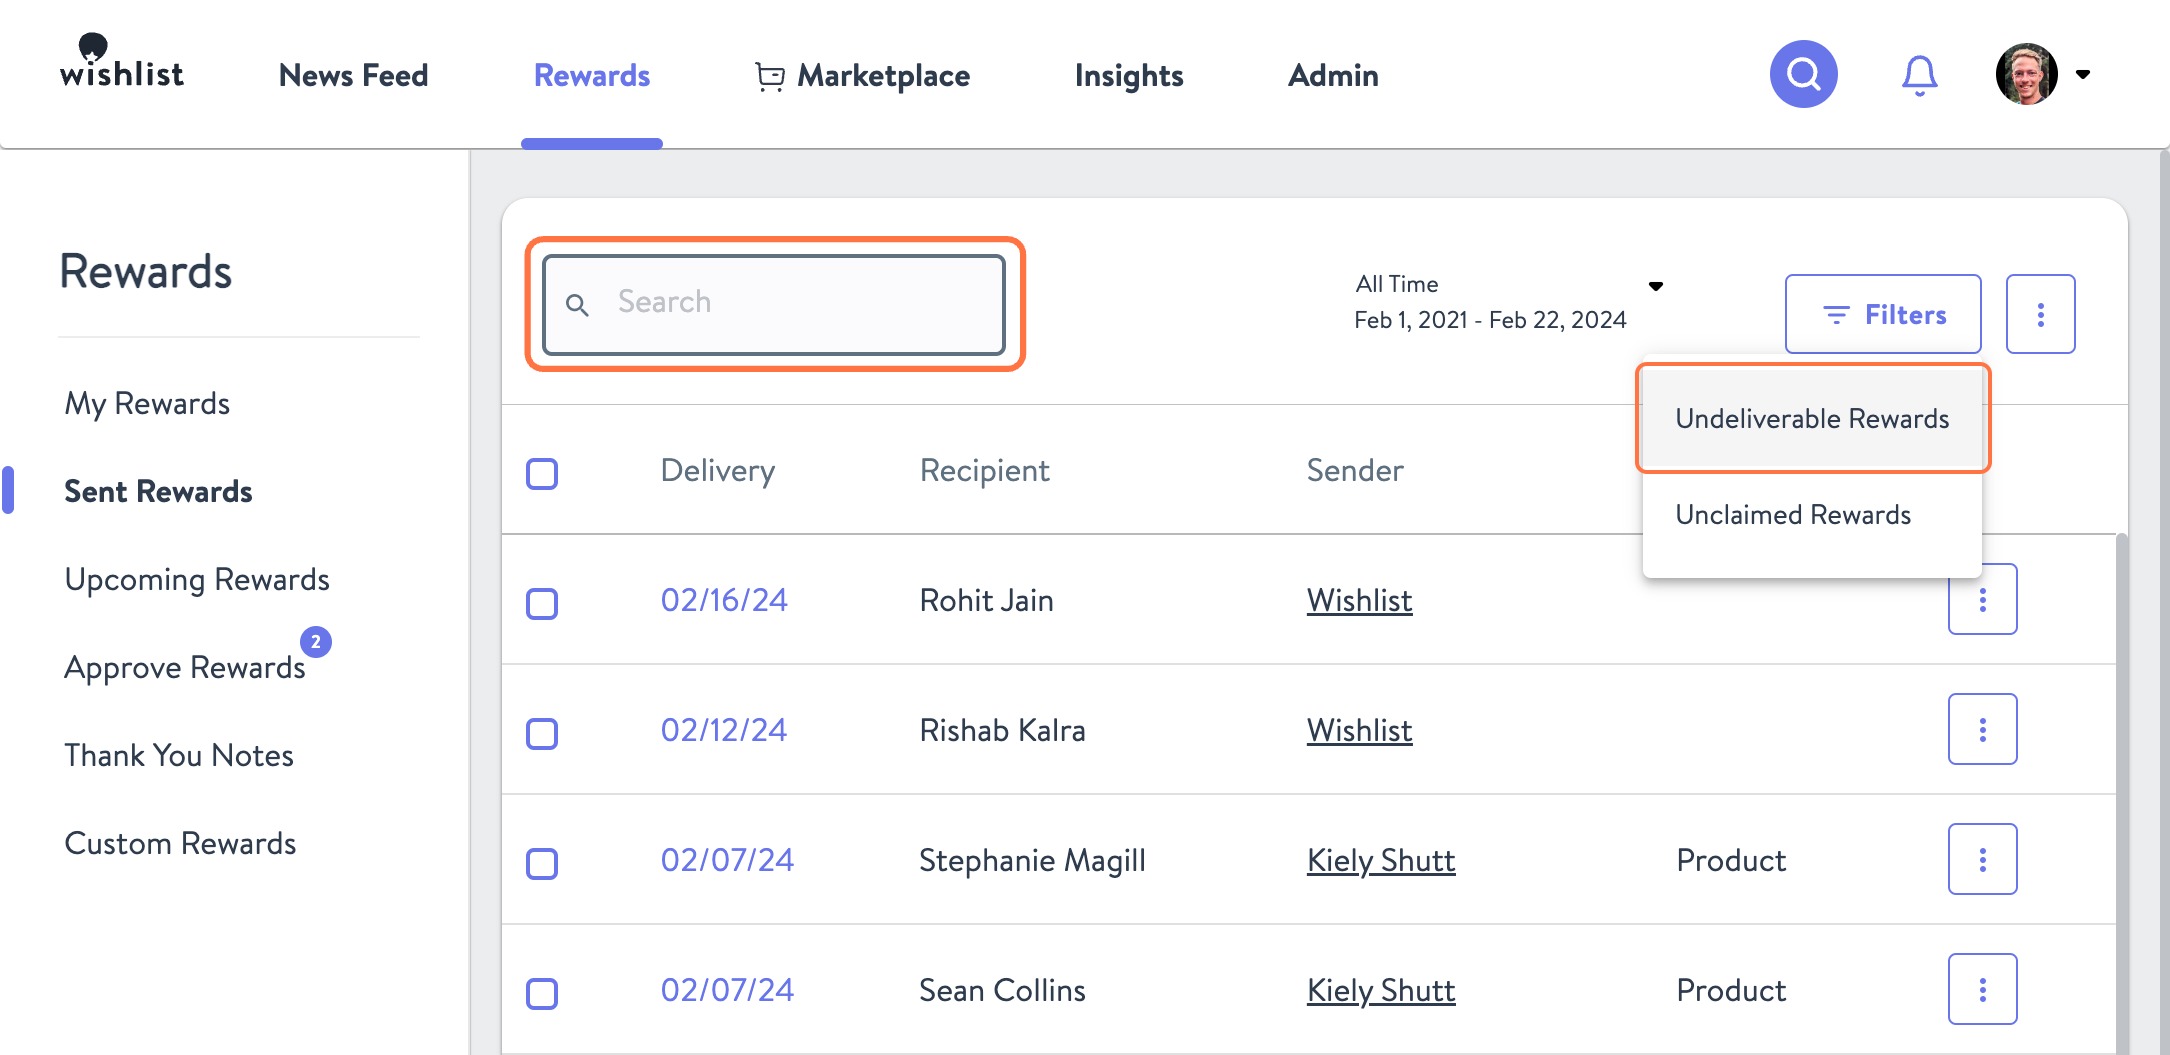Open the kebab menu beside the Filters button
The image size is (2170, 1055).
coord(2040,313)
